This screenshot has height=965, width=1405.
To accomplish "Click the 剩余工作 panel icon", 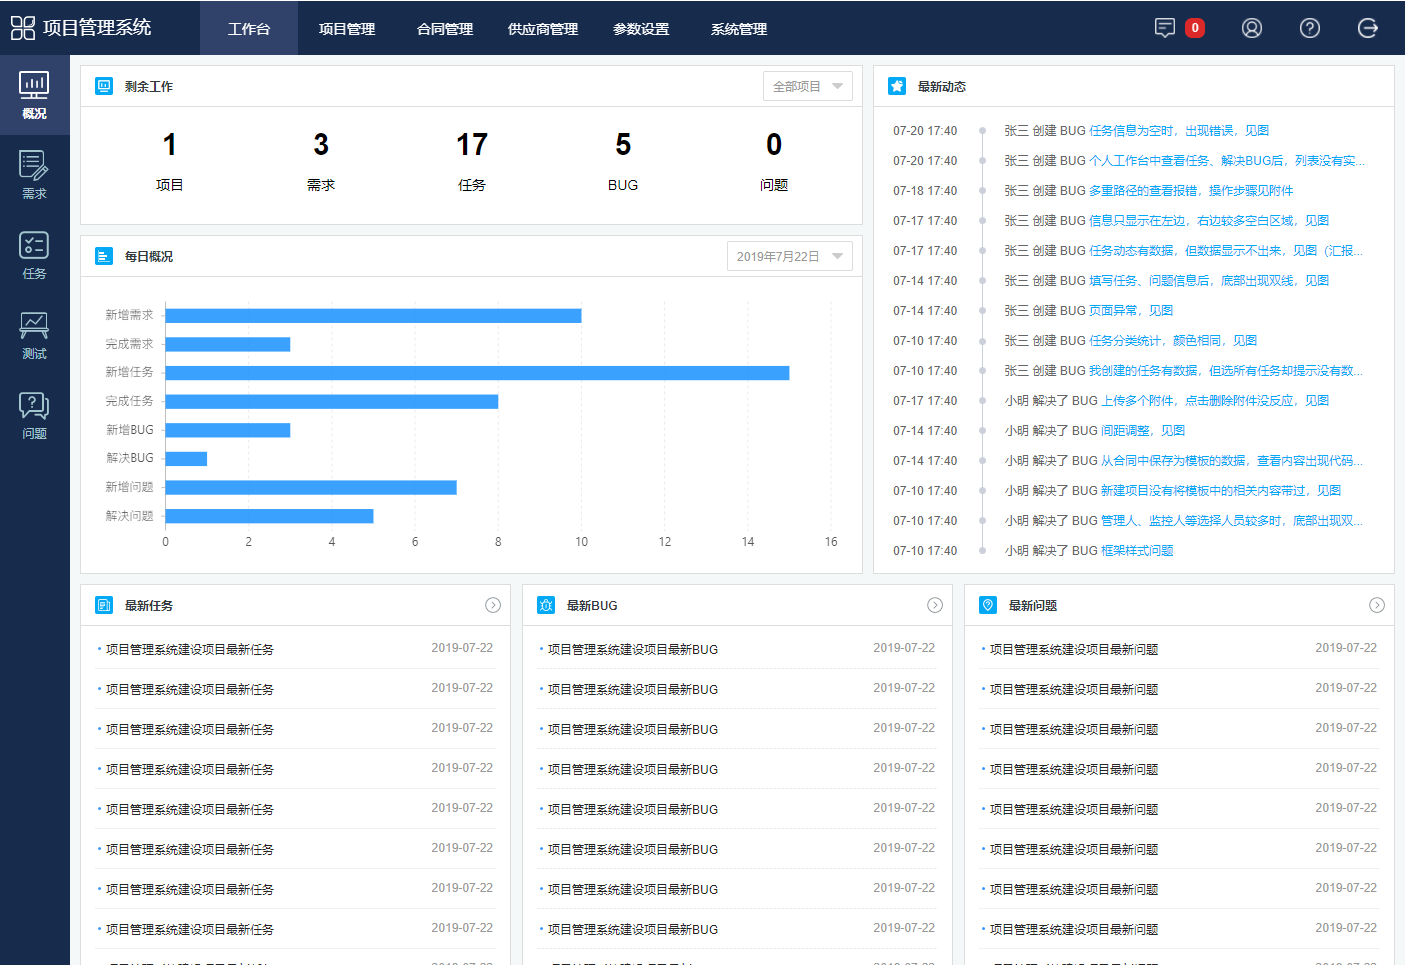I will (104, 86).
